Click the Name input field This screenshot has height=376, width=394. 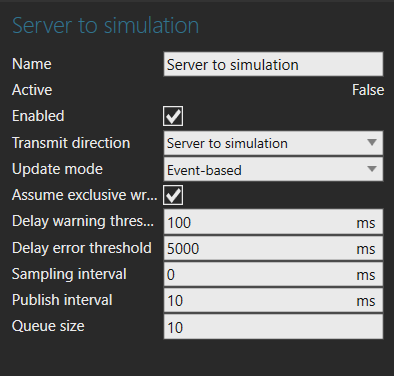[273, 64]
